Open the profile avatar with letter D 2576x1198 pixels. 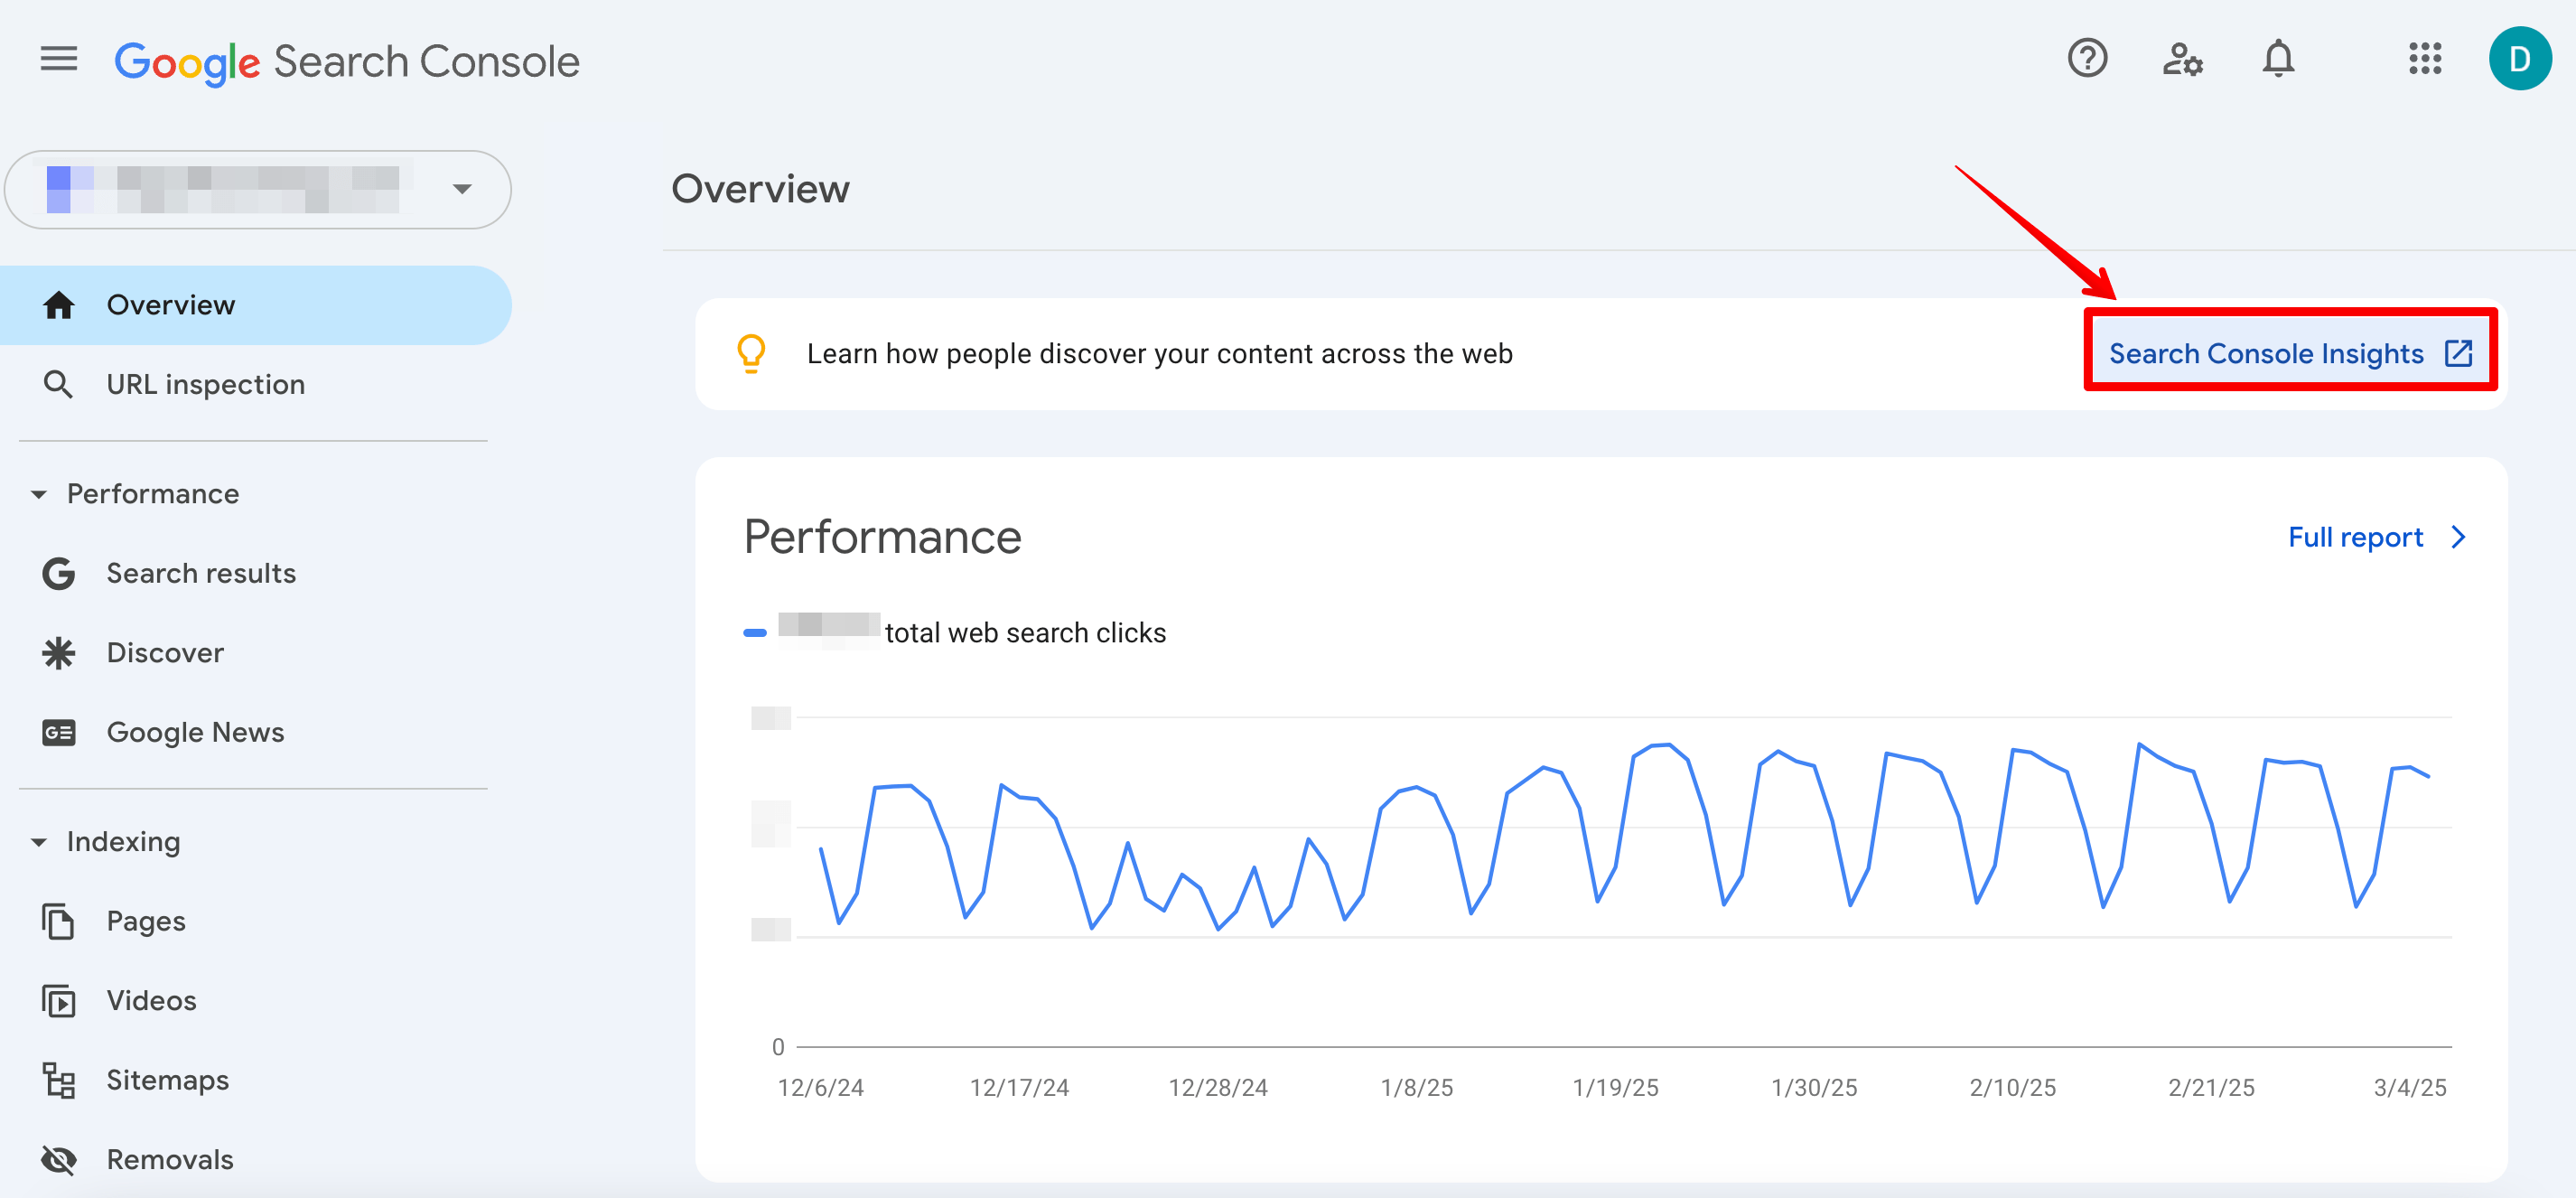coord(2520,59)
